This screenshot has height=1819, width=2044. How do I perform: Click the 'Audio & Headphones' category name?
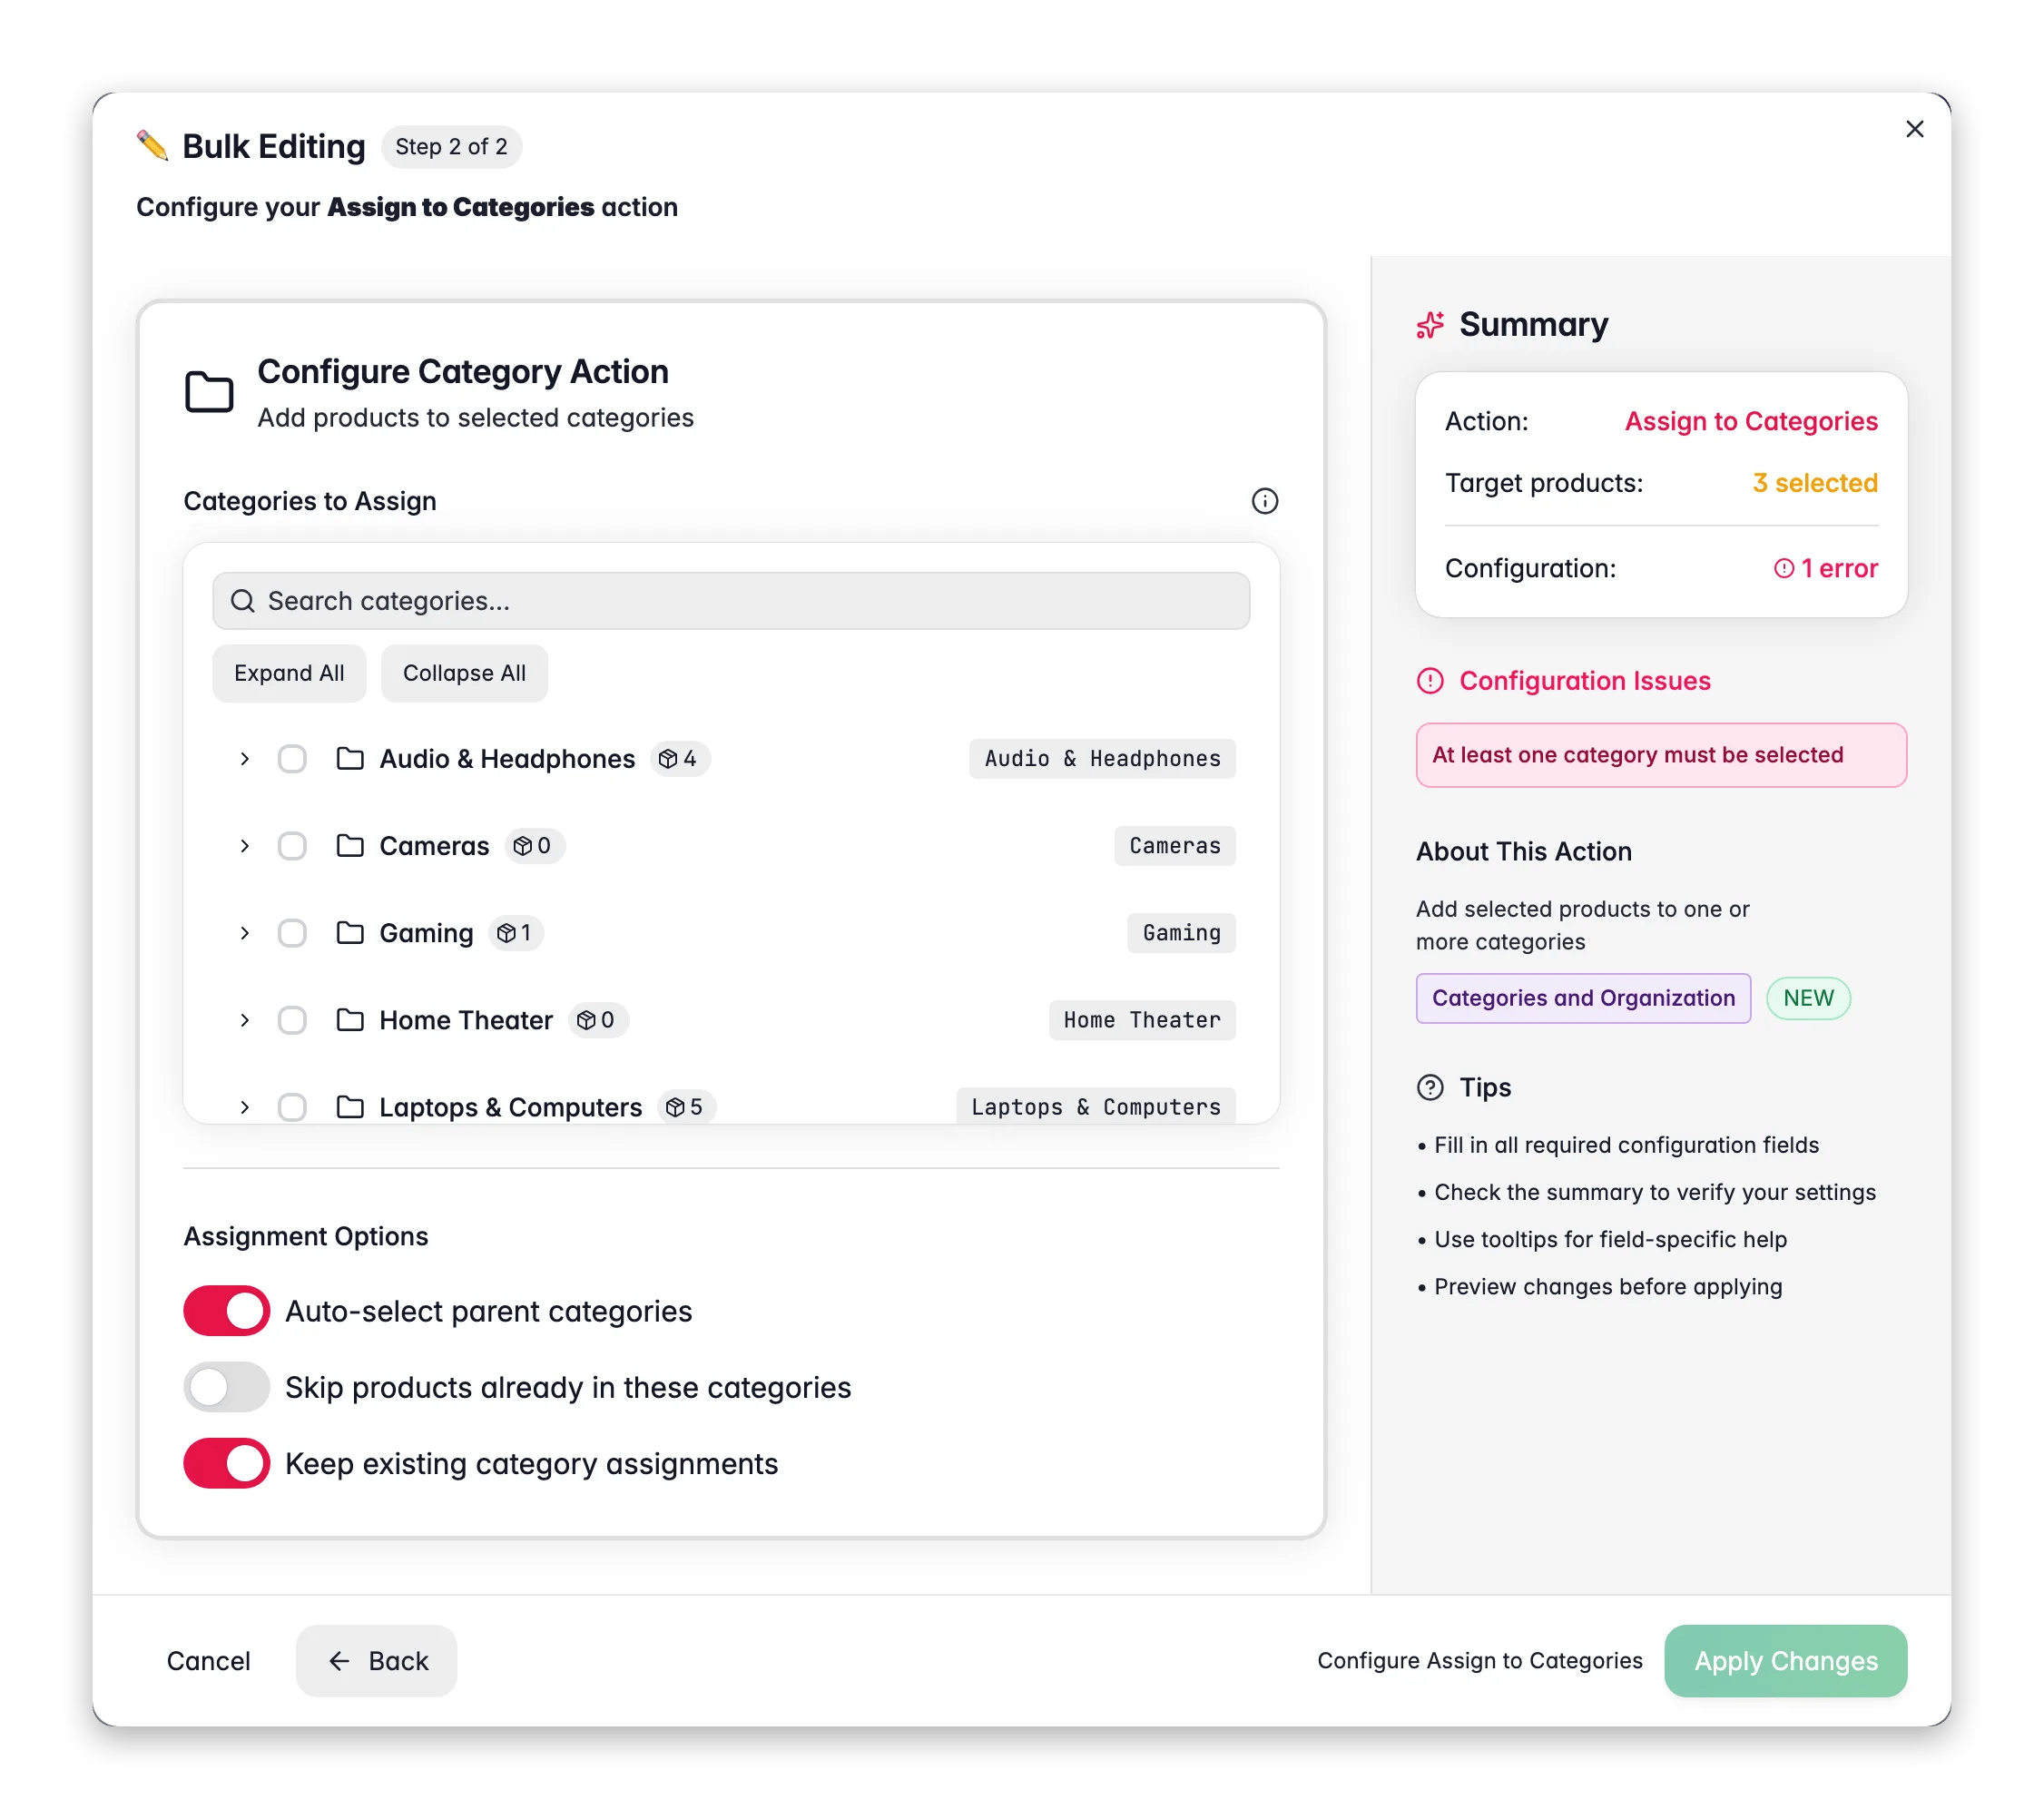[x=507, y=759]
